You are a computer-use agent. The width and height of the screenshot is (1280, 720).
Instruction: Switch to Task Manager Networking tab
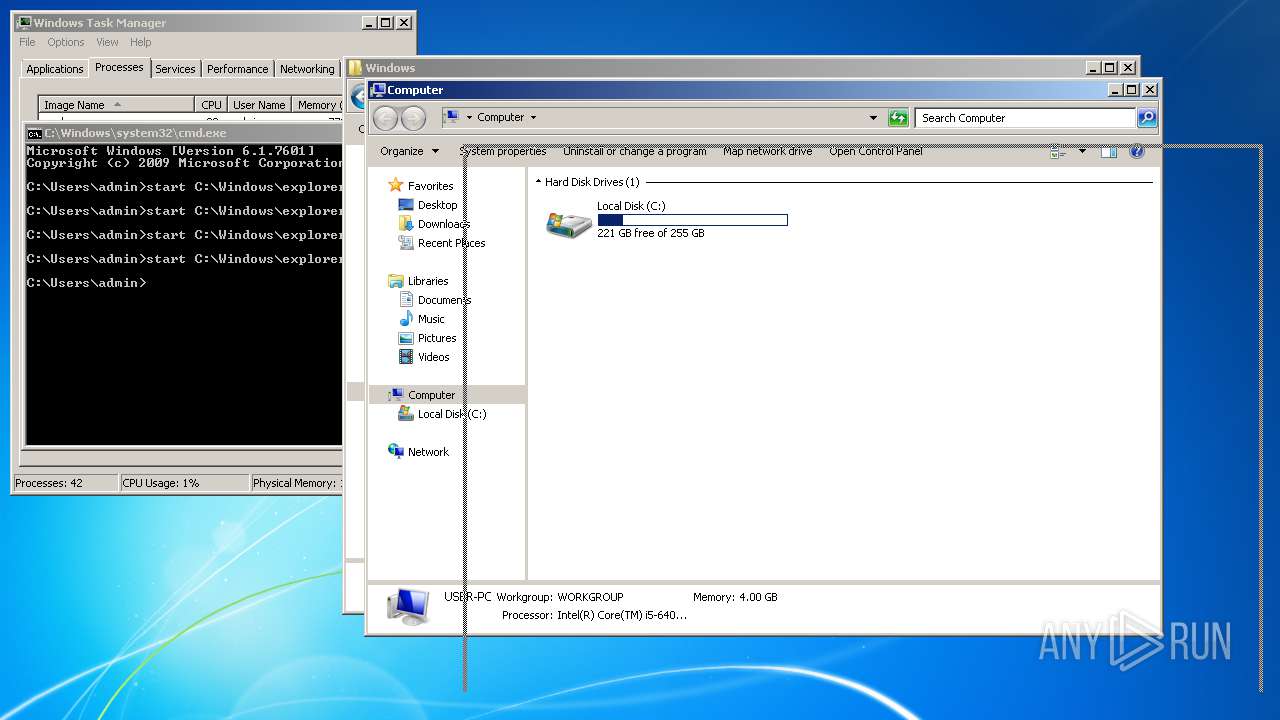[x=307, y=69]
